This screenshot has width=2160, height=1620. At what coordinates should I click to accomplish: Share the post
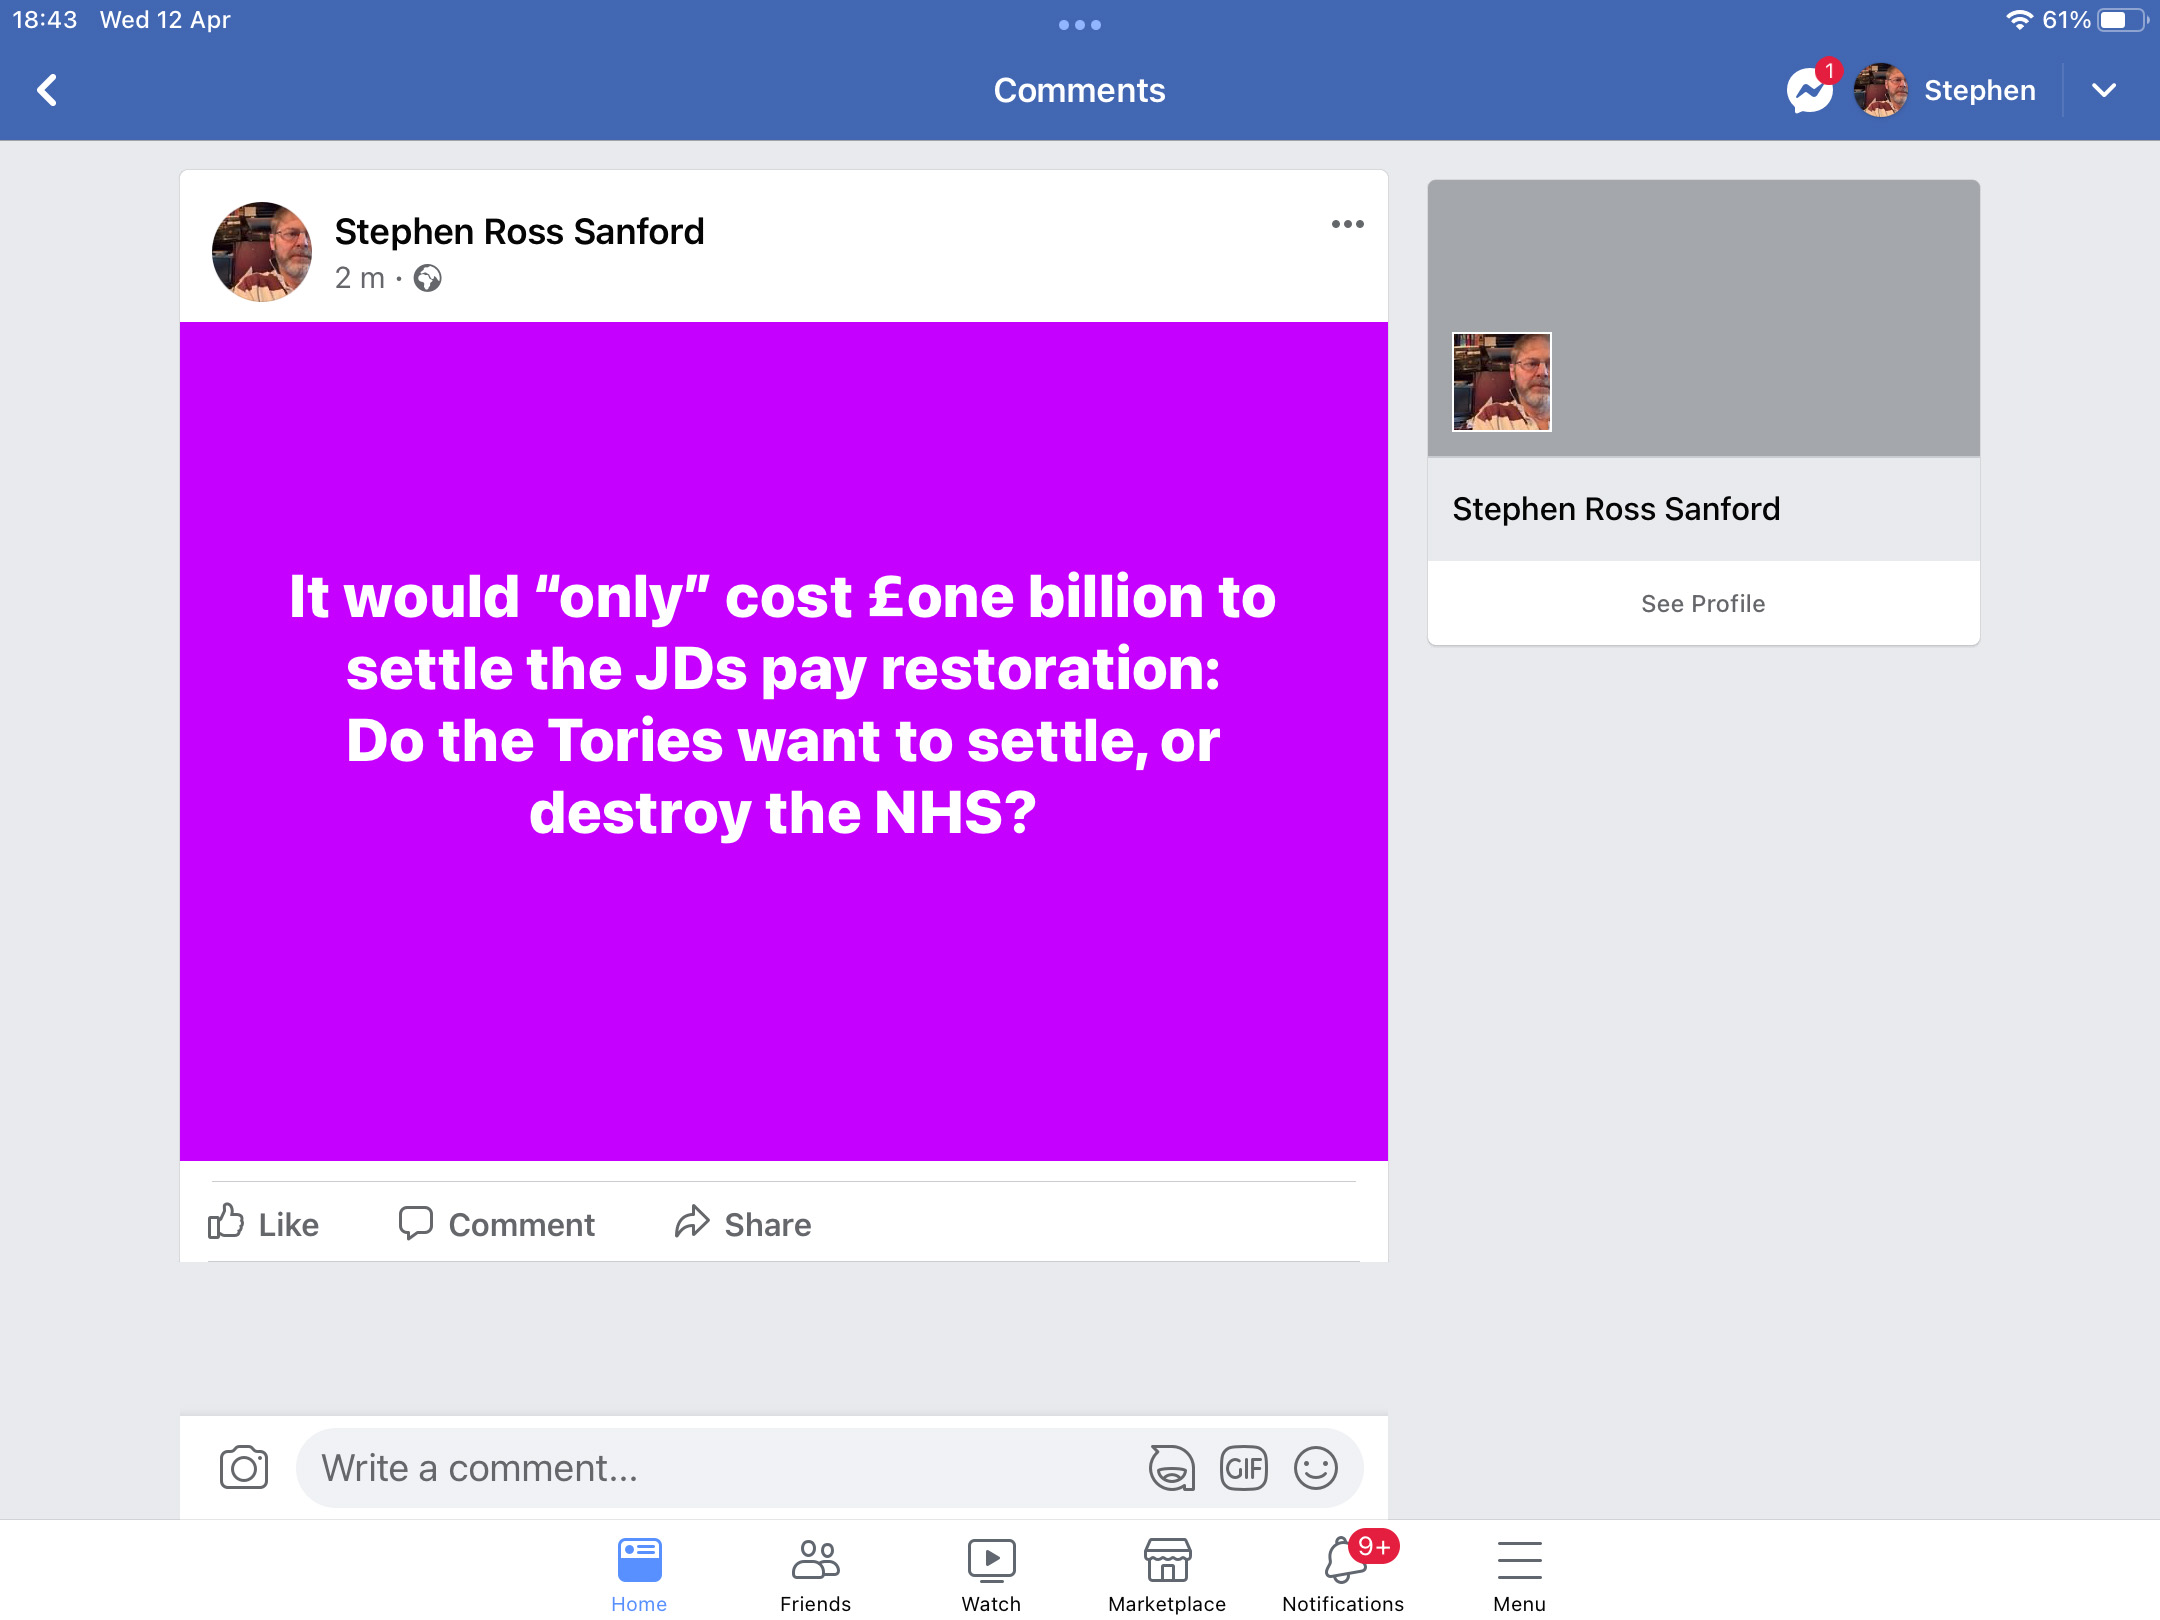743,1224
